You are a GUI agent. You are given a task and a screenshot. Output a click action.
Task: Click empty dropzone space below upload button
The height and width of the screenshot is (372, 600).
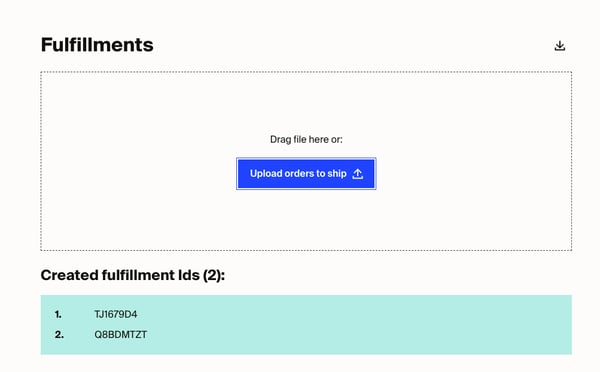click(x=306, y=220)
